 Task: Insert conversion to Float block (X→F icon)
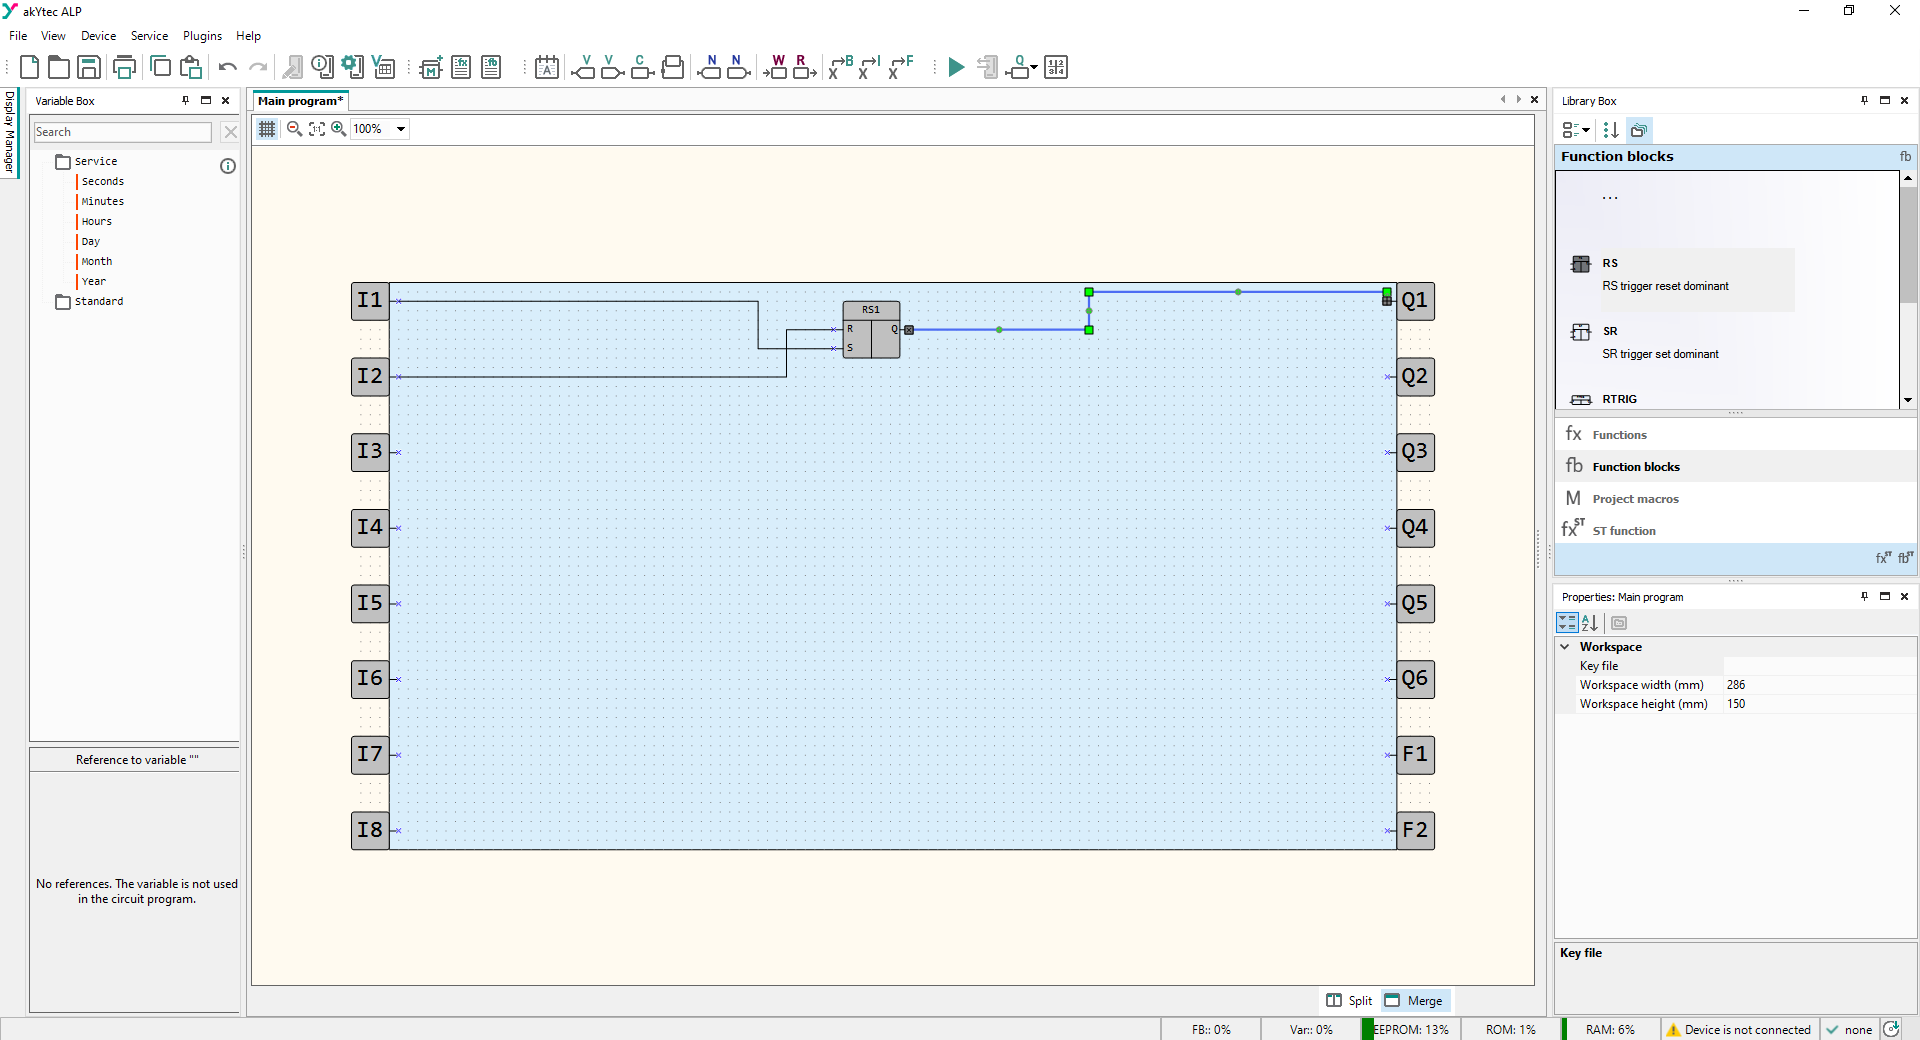point(901,67)
